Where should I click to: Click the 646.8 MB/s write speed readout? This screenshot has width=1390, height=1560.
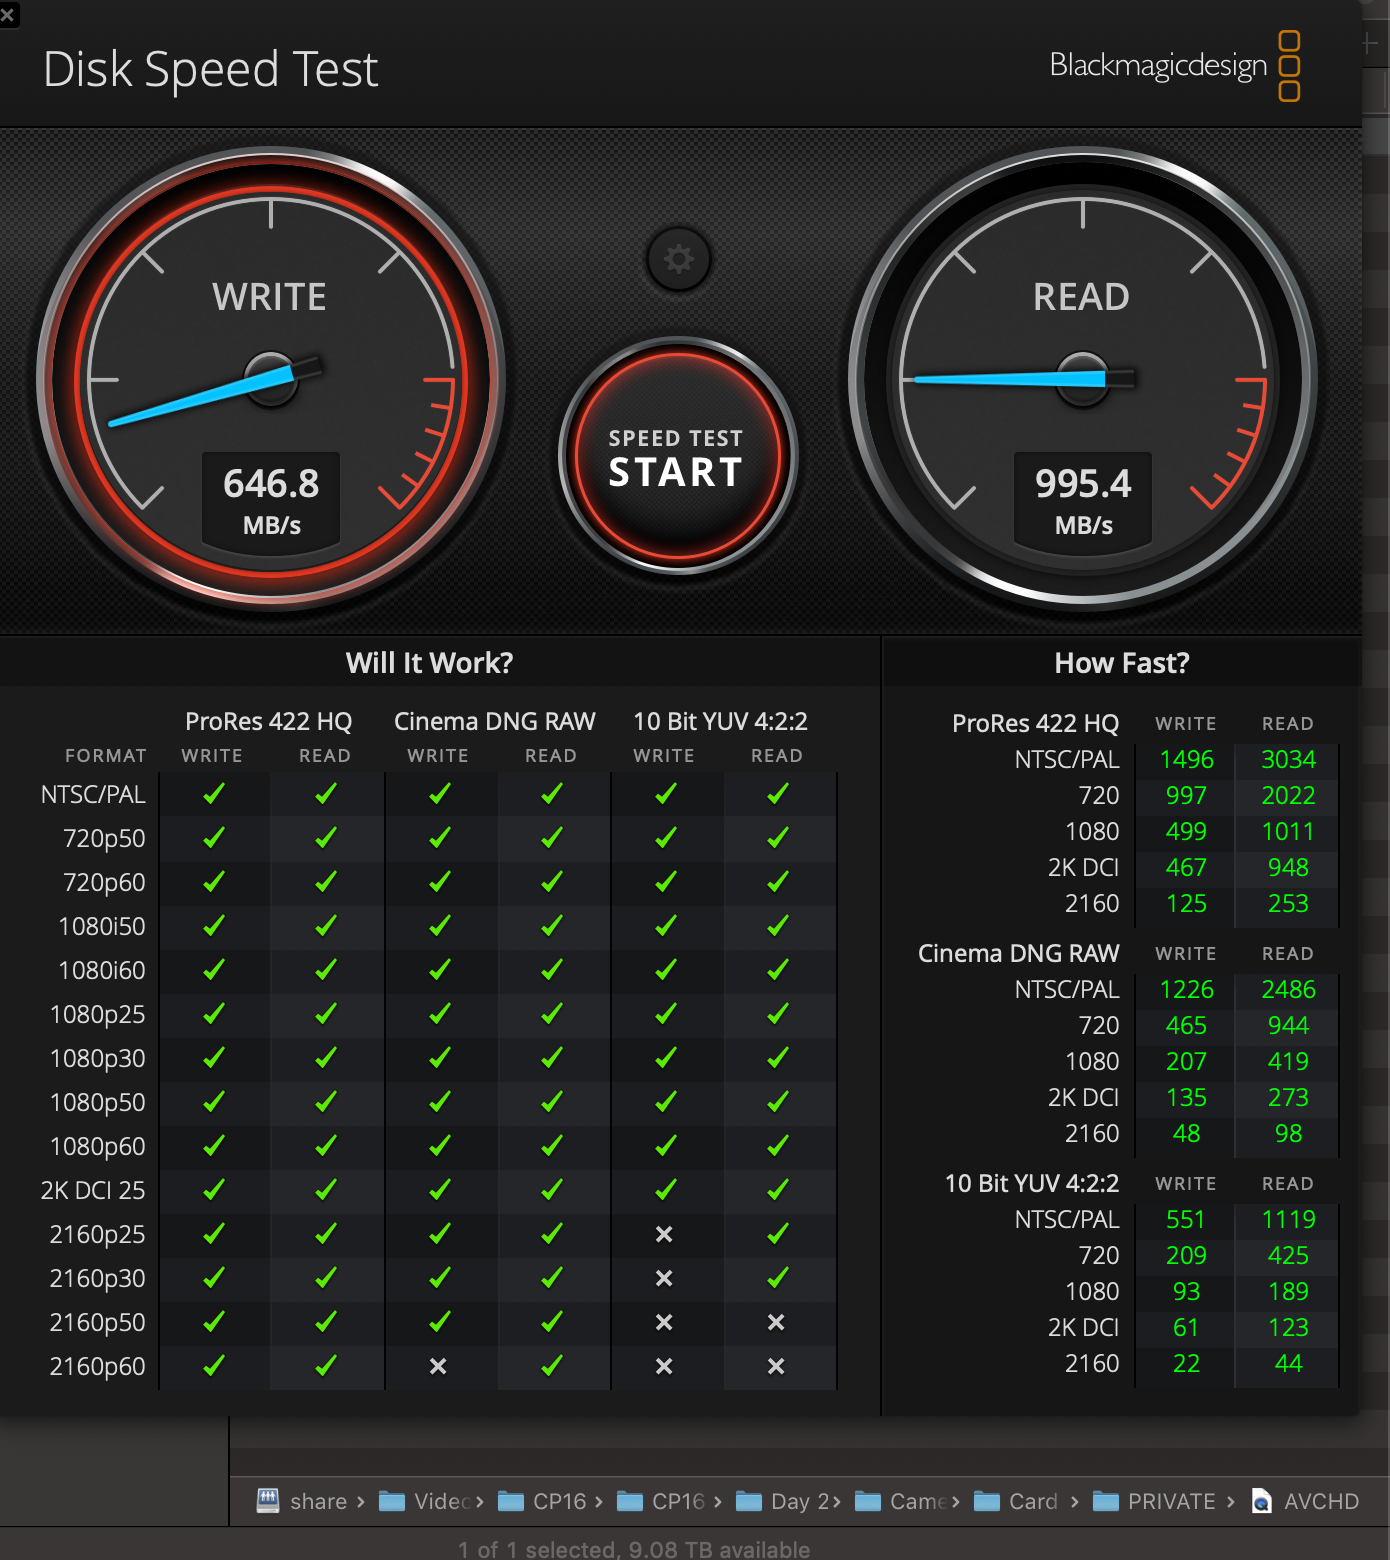point(271,499)
